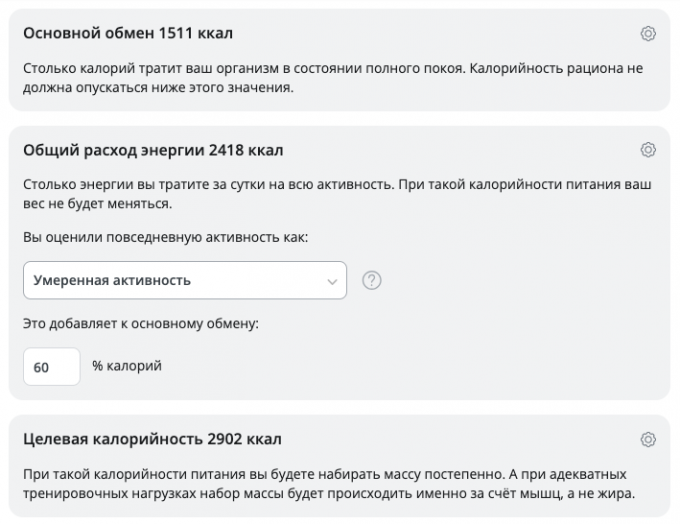Click the chevron arrow in activity dropdown

click(332, 281)
